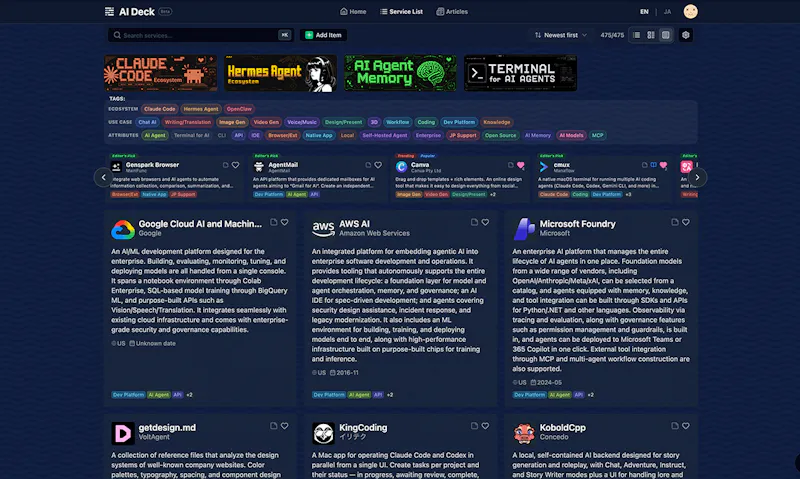
Task: Favorite the KingCoding card
Action: pos(485,425)
